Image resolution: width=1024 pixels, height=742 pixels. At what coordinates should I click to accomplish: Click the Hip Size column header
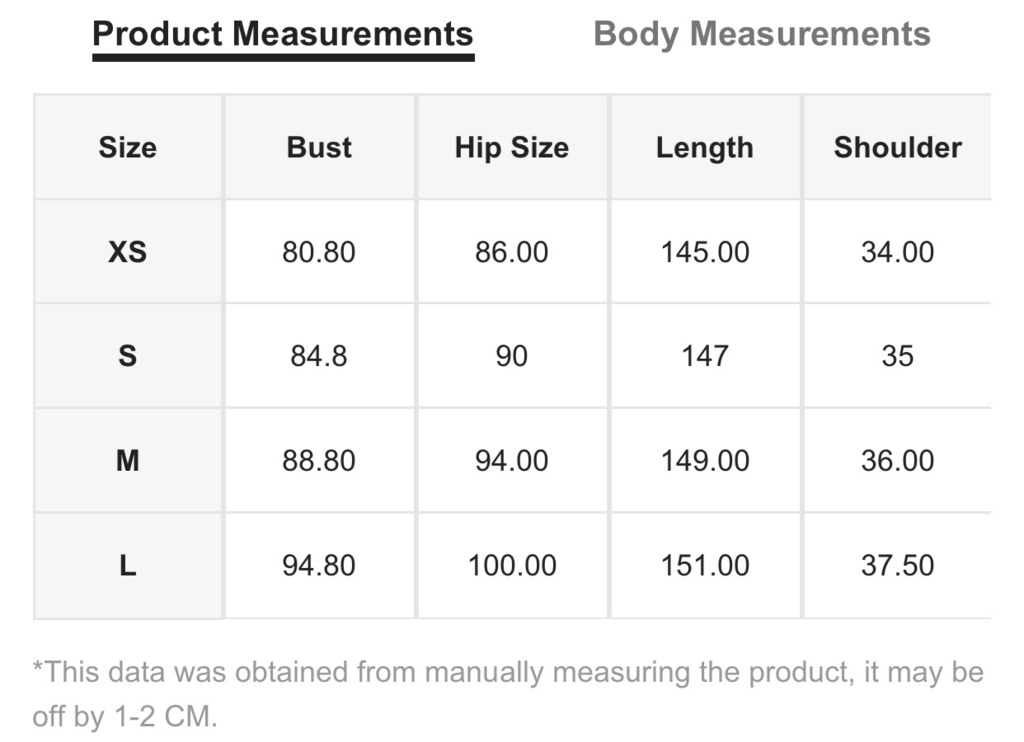click(512, 147)
